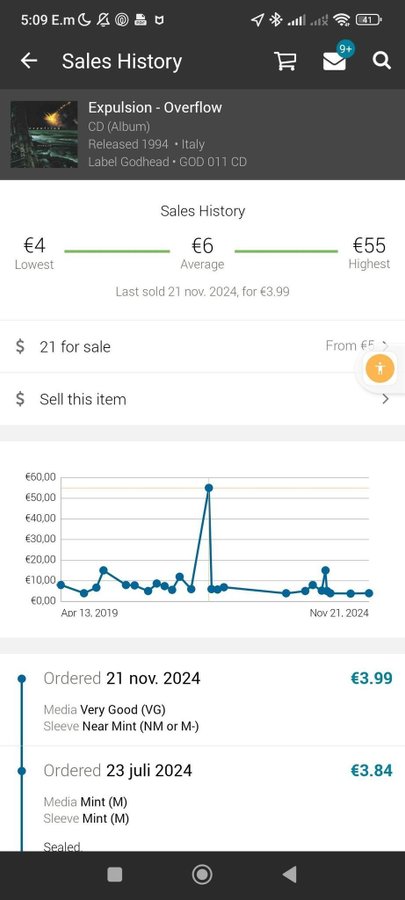
Task: Expand the 'Sell this item' chevron
Action: click(x=385, y=399)
